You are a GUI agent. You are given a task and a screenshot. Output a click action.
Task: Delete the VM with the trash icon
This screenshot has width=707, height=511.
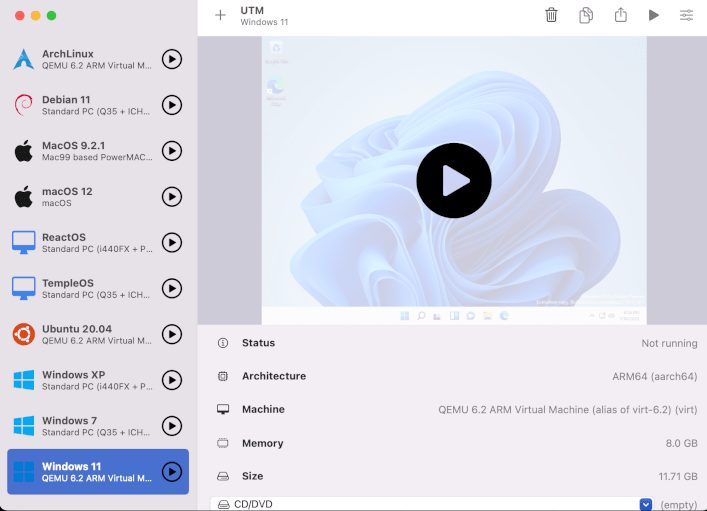click(551, 15)
